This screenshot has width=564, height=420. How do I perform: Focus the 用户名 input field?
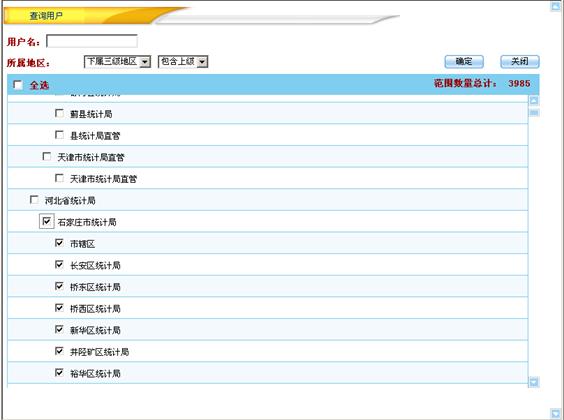(92, 41)
